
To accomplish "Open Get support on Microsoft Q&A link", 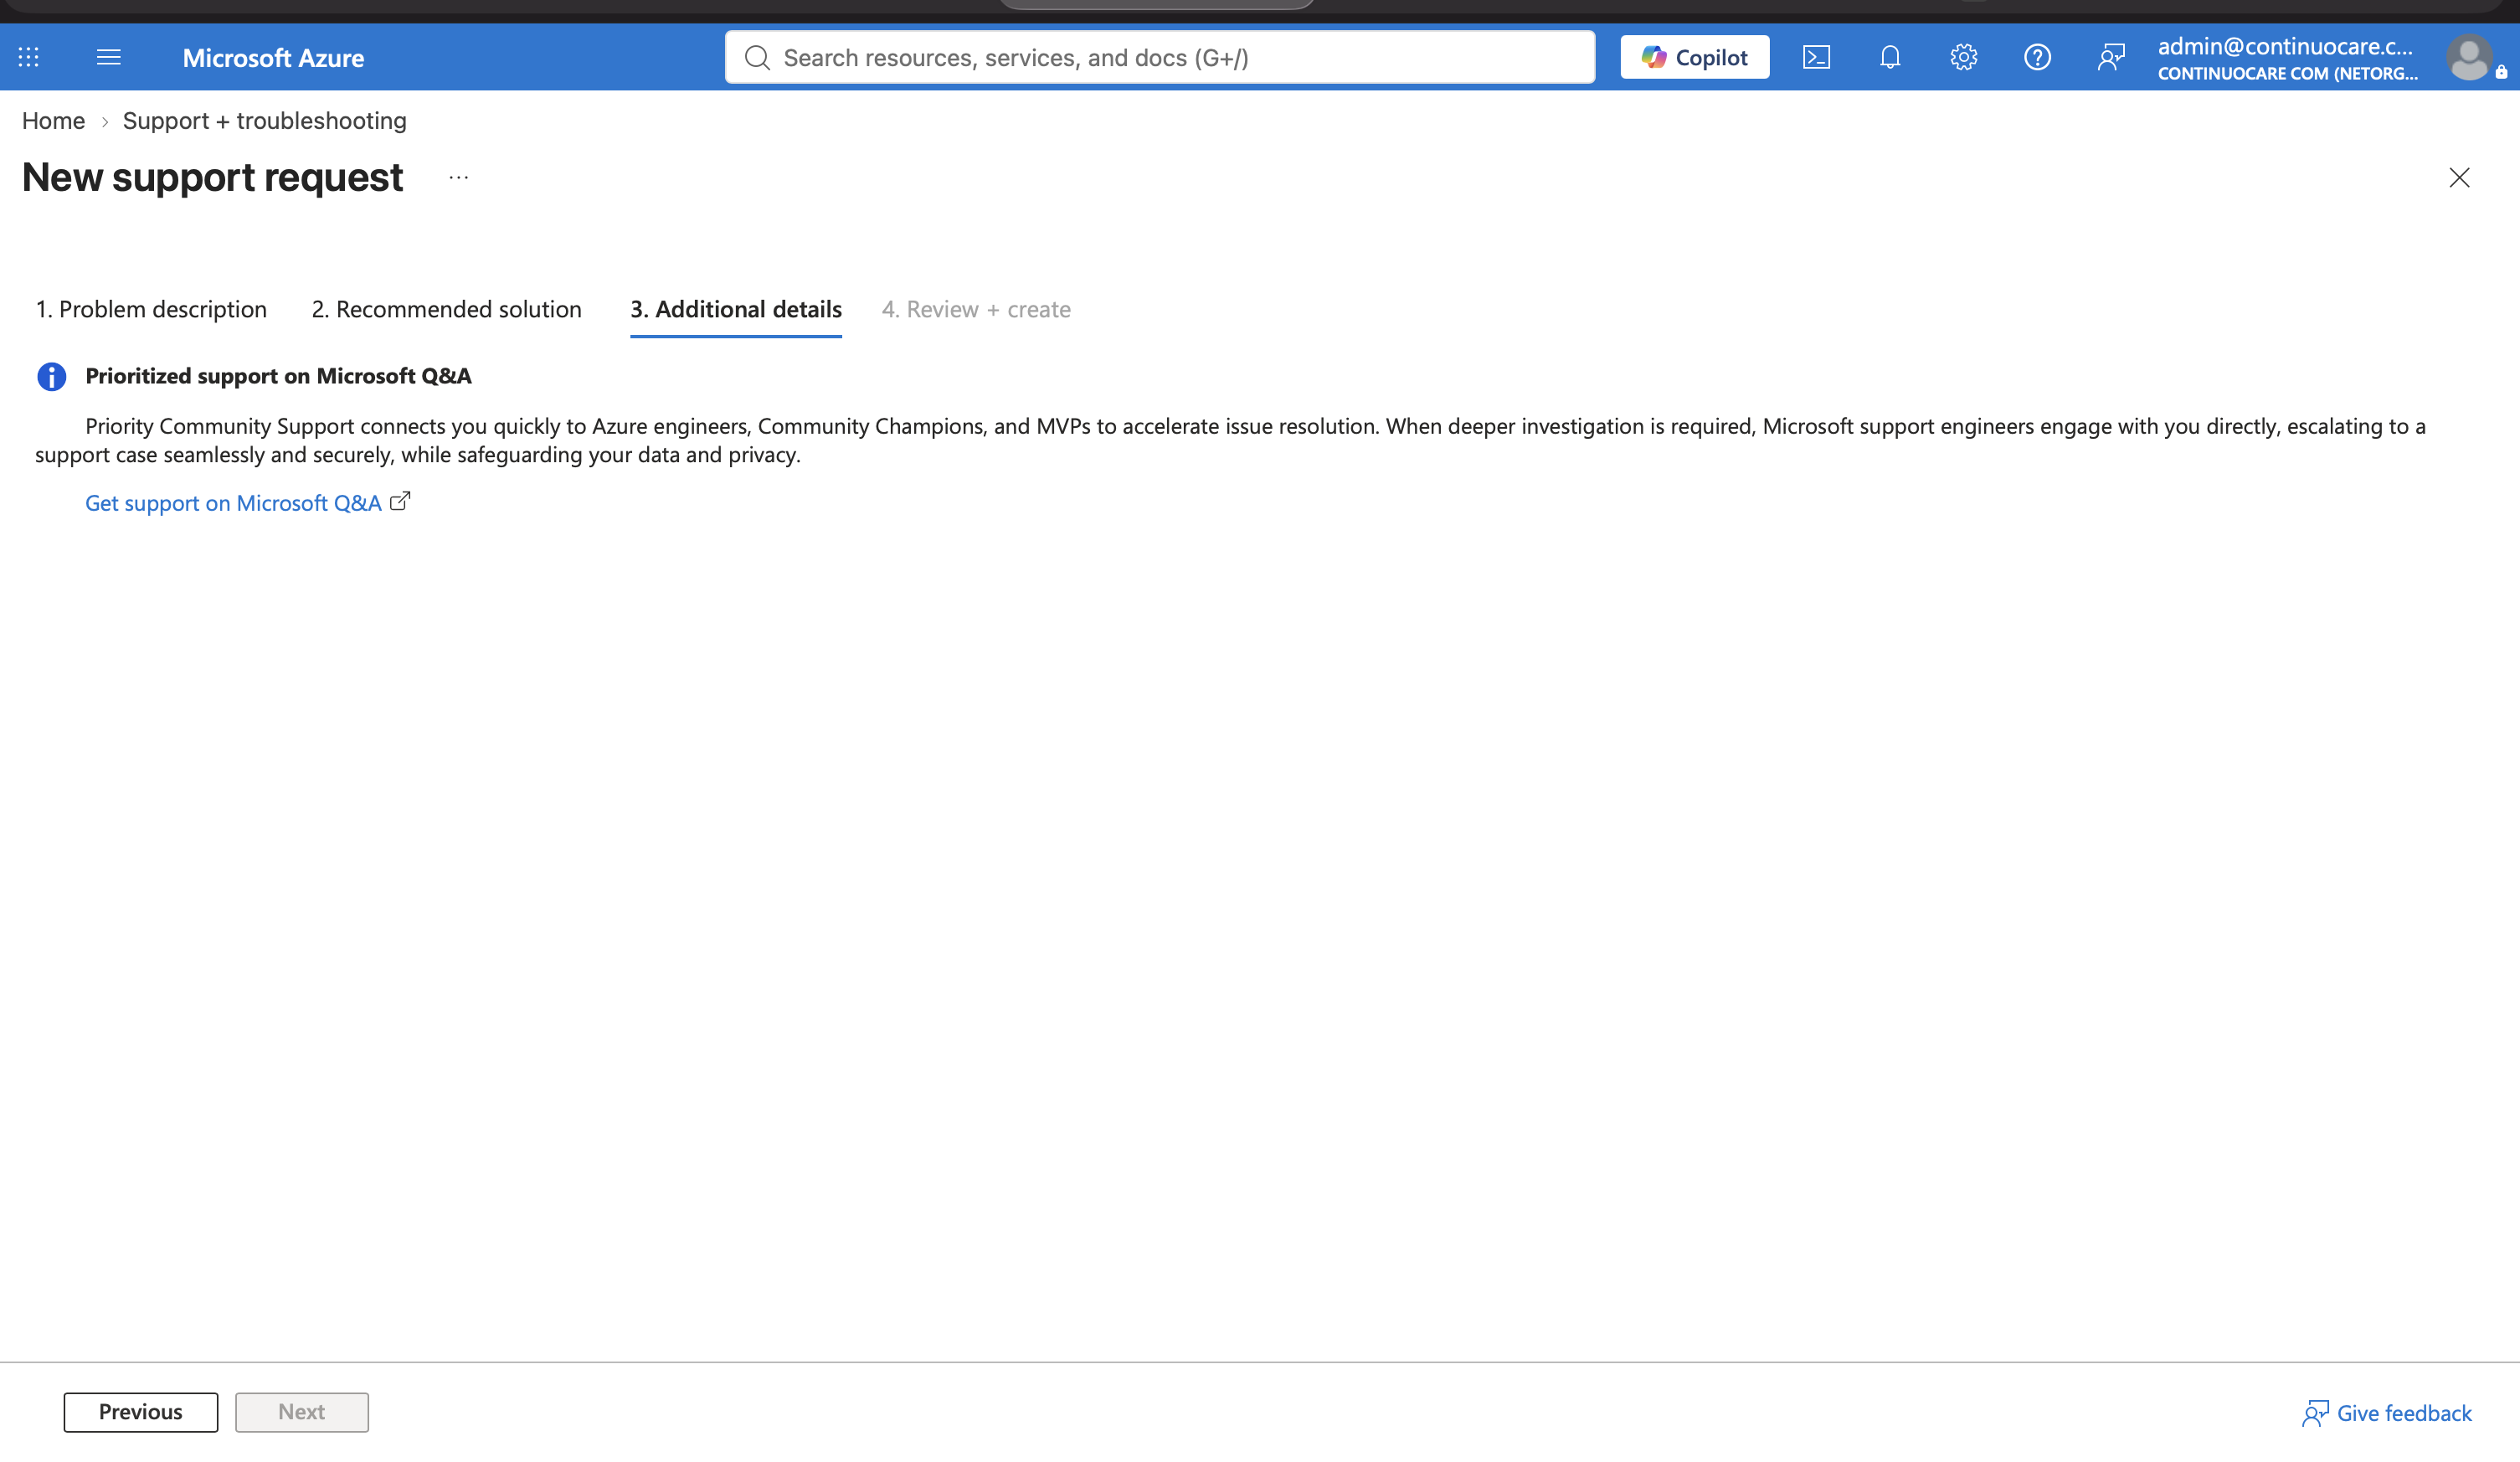I will (233, 503).
